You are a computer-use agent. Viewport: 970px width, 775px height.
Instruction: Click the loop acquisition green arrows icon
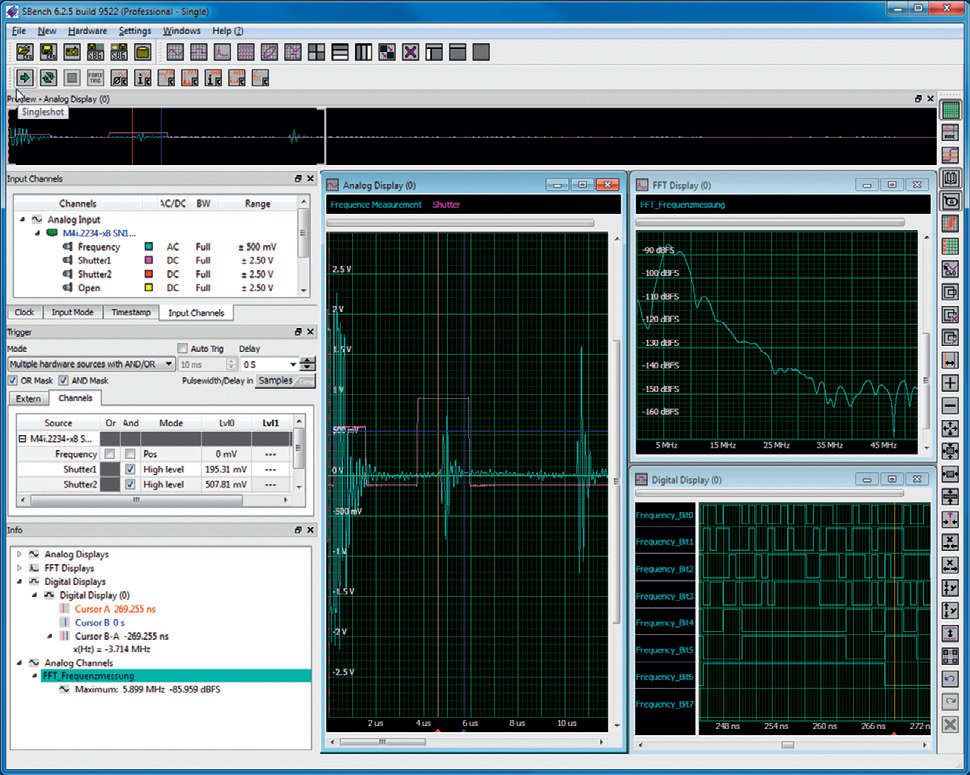point(48,77)
